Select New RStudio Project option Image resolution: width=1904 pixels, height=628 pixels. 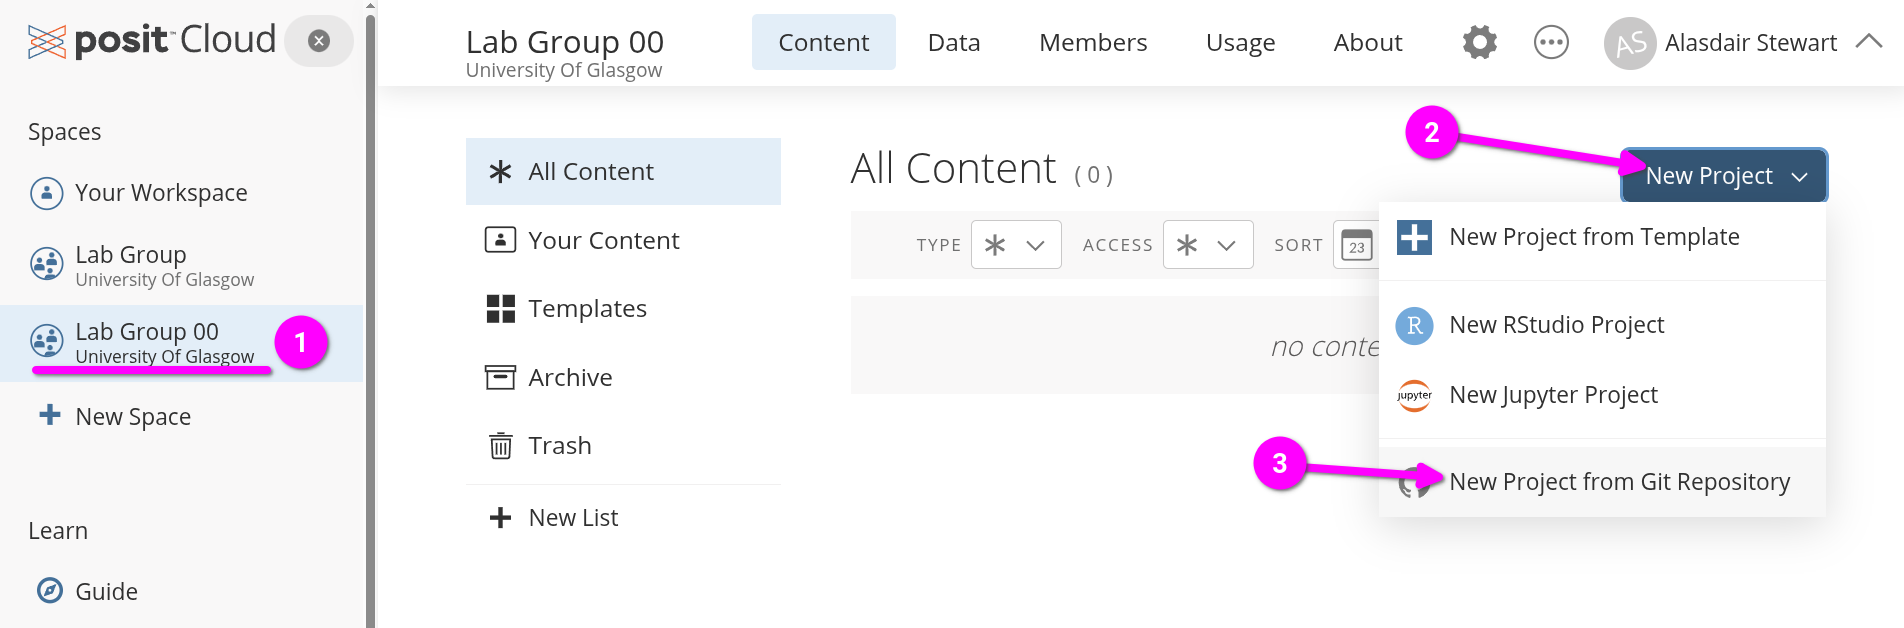(1556, 325)
